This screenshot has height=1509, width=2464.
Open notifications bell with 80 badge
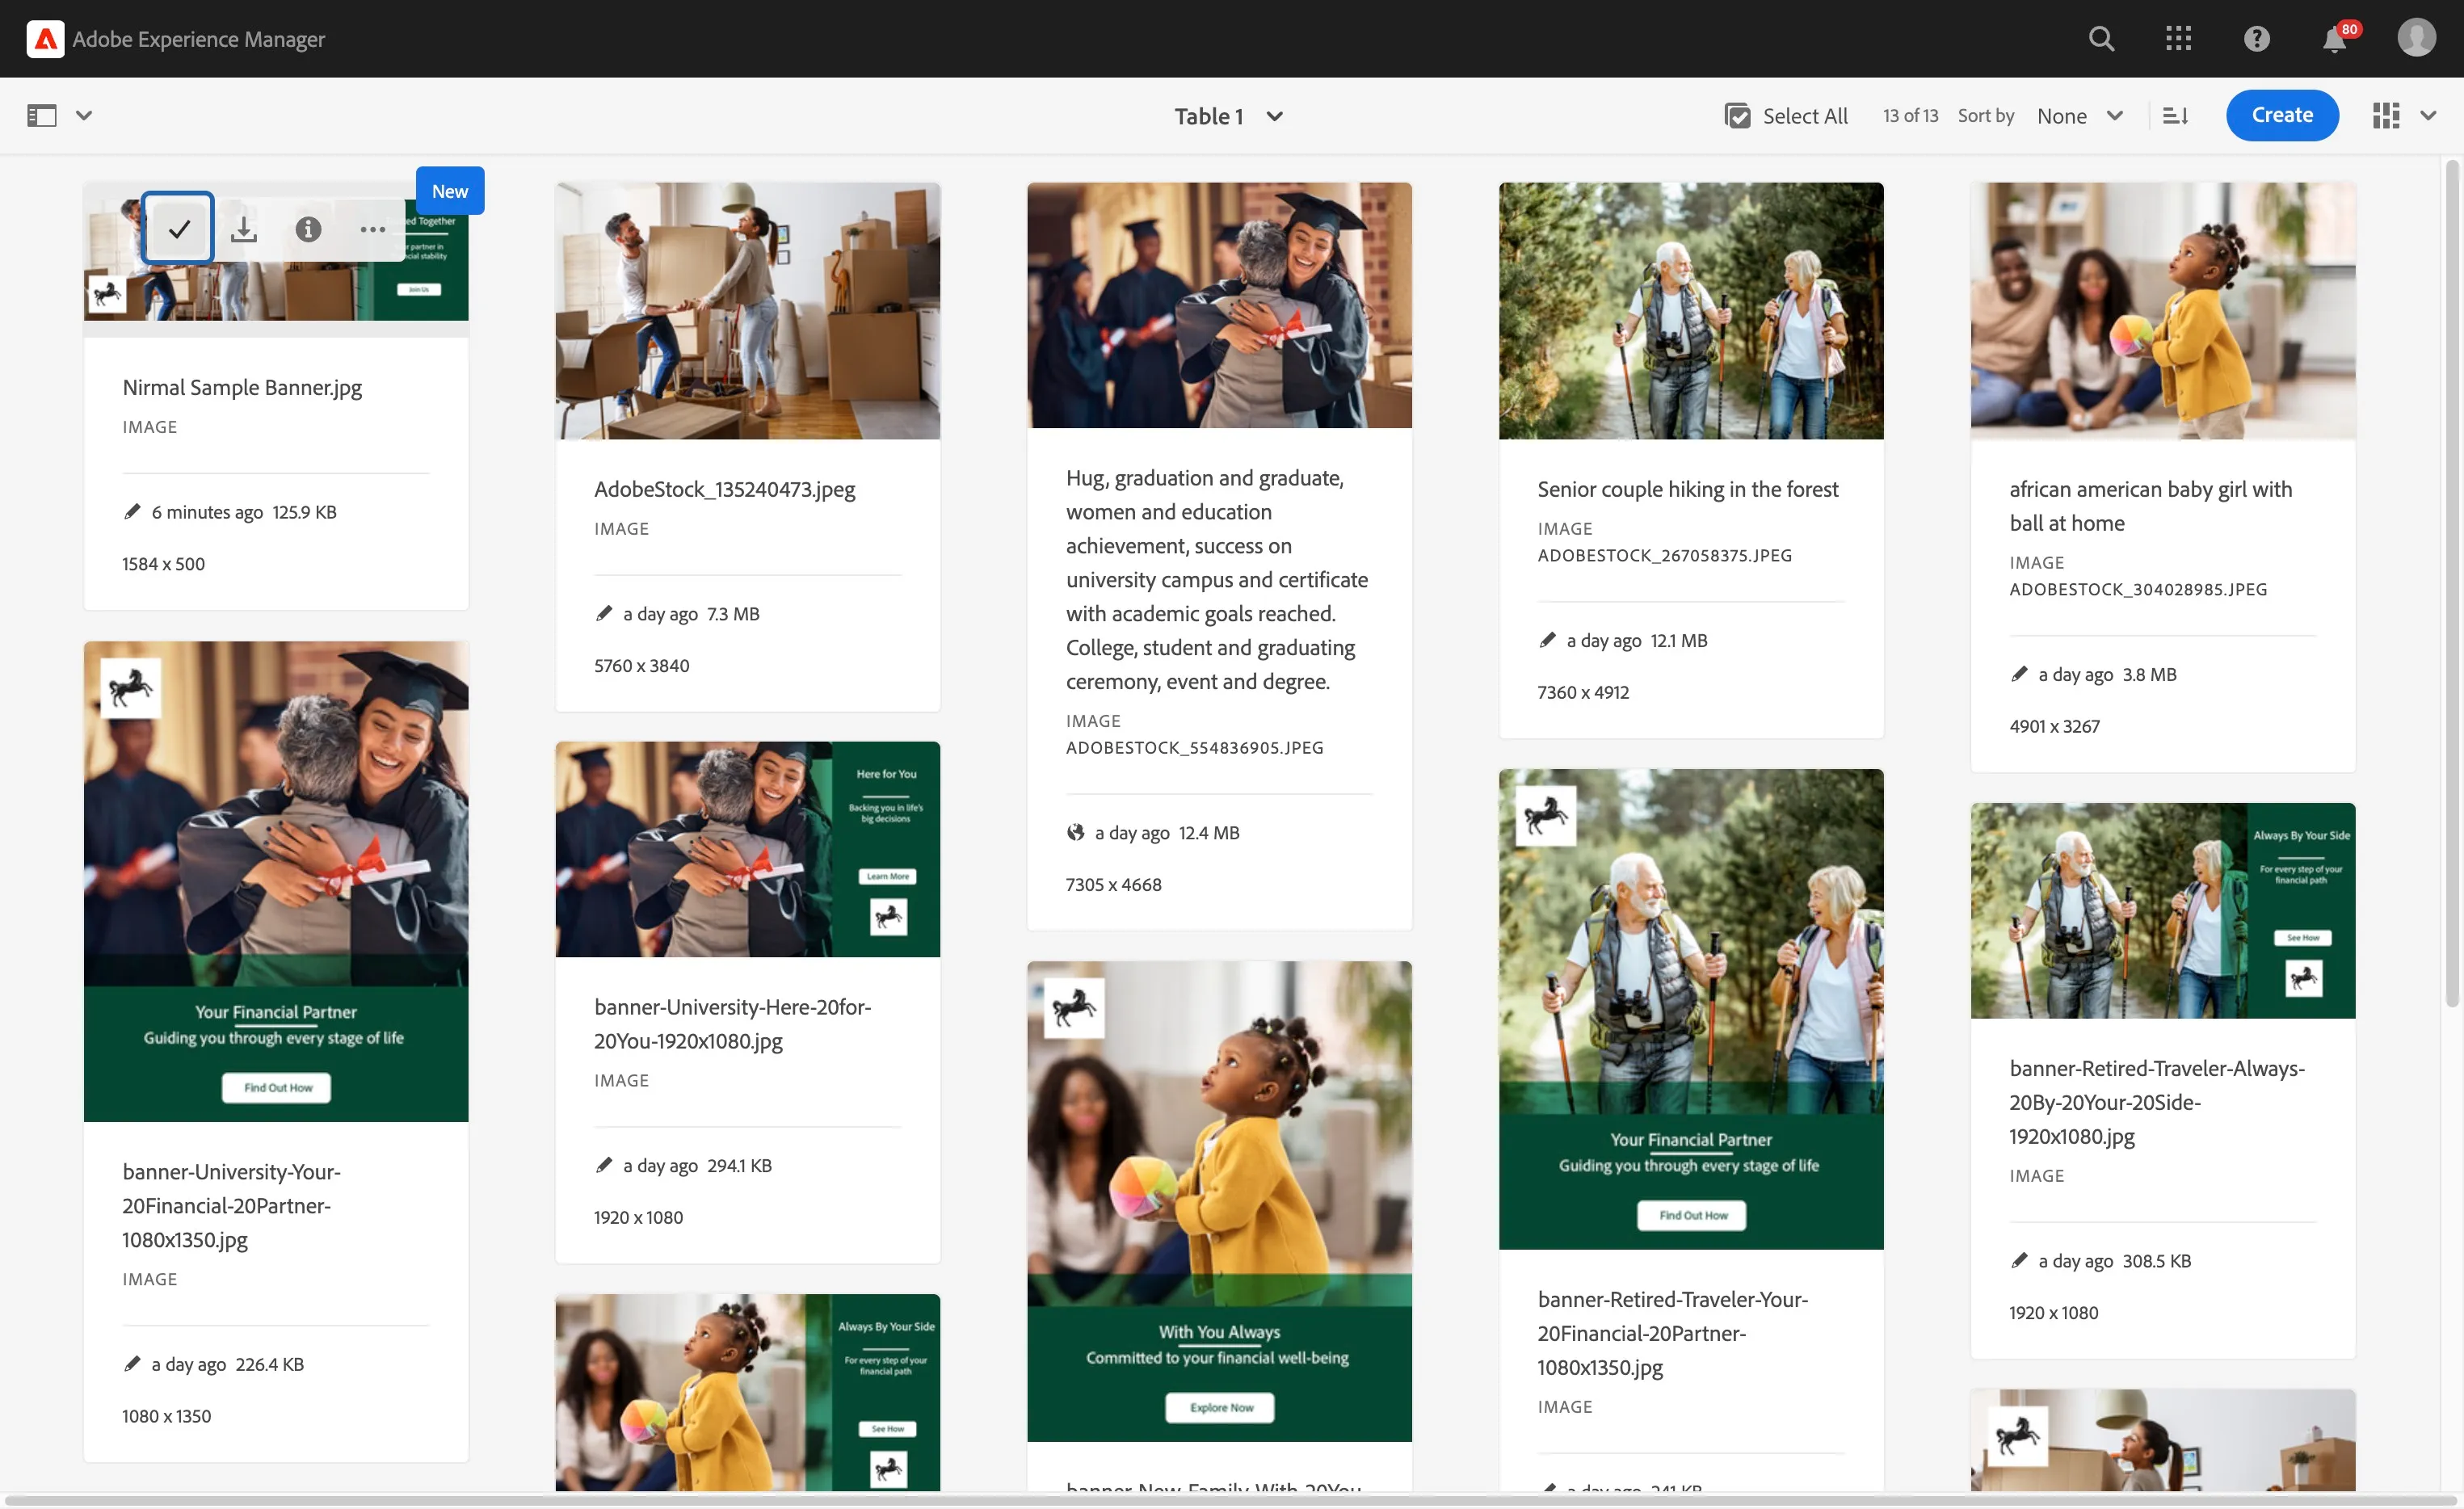(2336, 39)
